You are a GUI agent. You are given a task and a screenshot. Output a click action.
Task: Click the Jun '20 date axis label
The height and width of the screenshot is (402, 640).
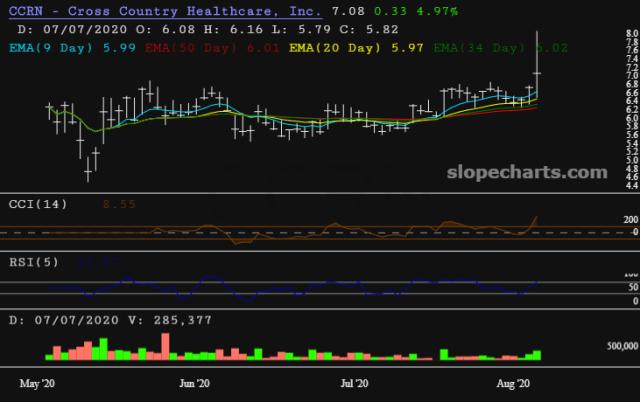[193, 382]
